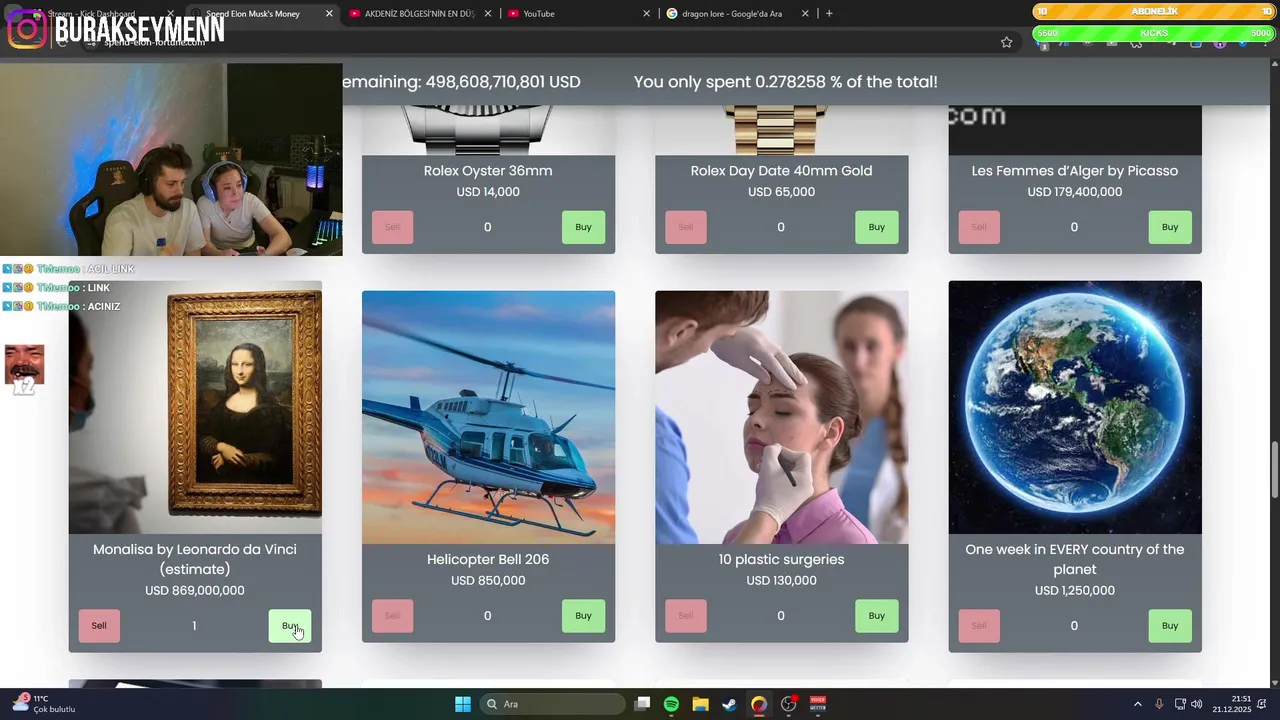Open network settings from system tray
The image size is (1280, 720).
(1180, 704)
